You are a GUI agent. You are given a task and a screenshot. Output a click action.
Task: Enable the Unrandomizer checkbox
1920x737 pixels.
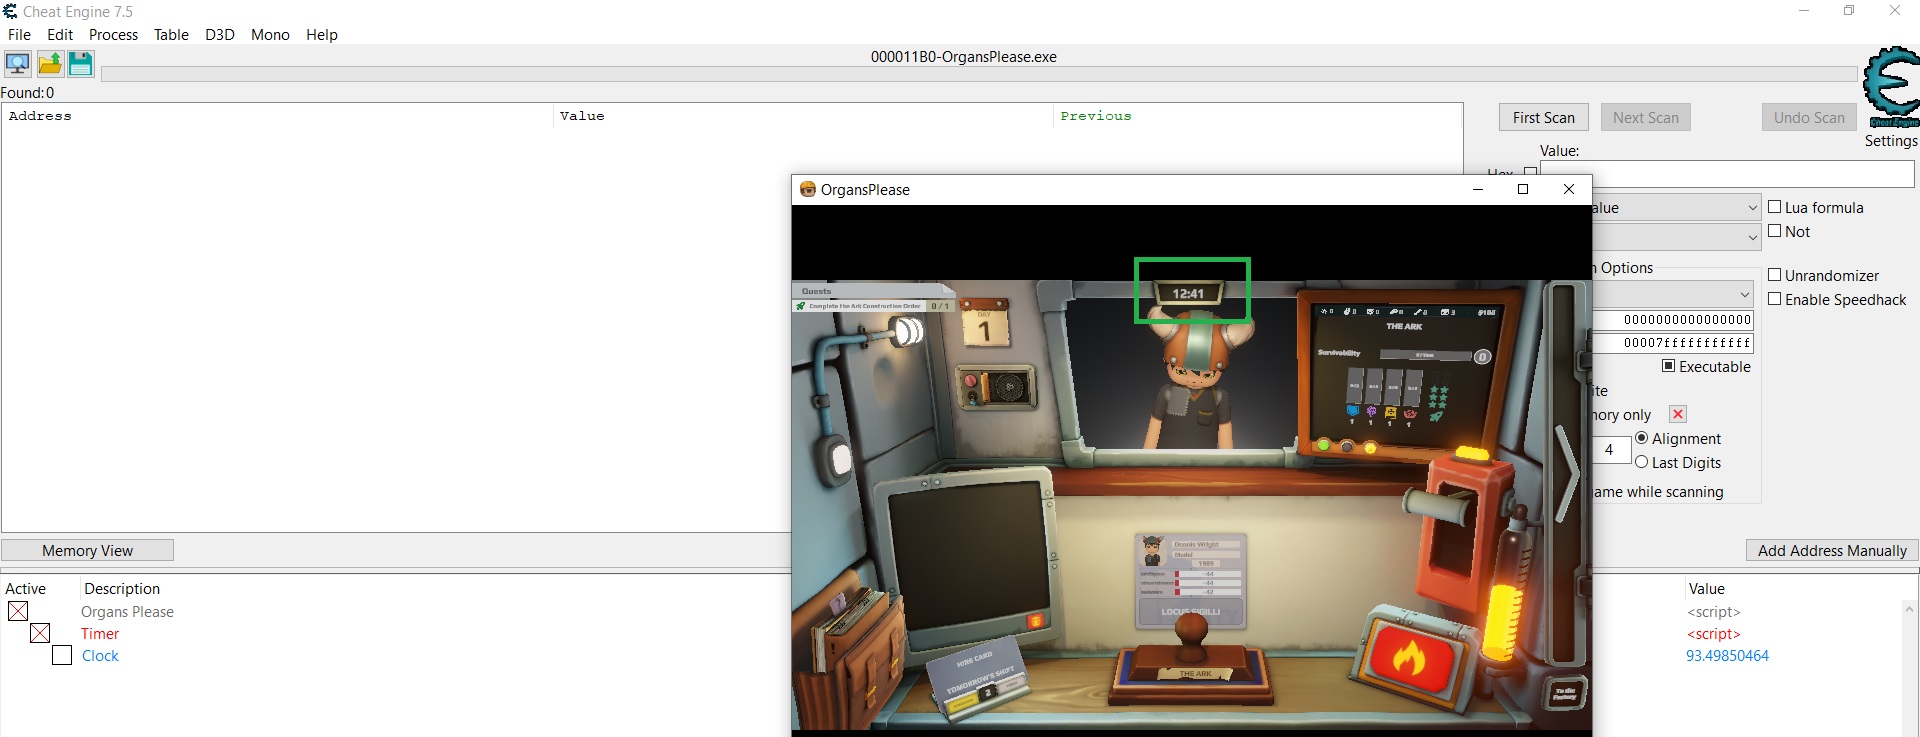(1775, 275)
